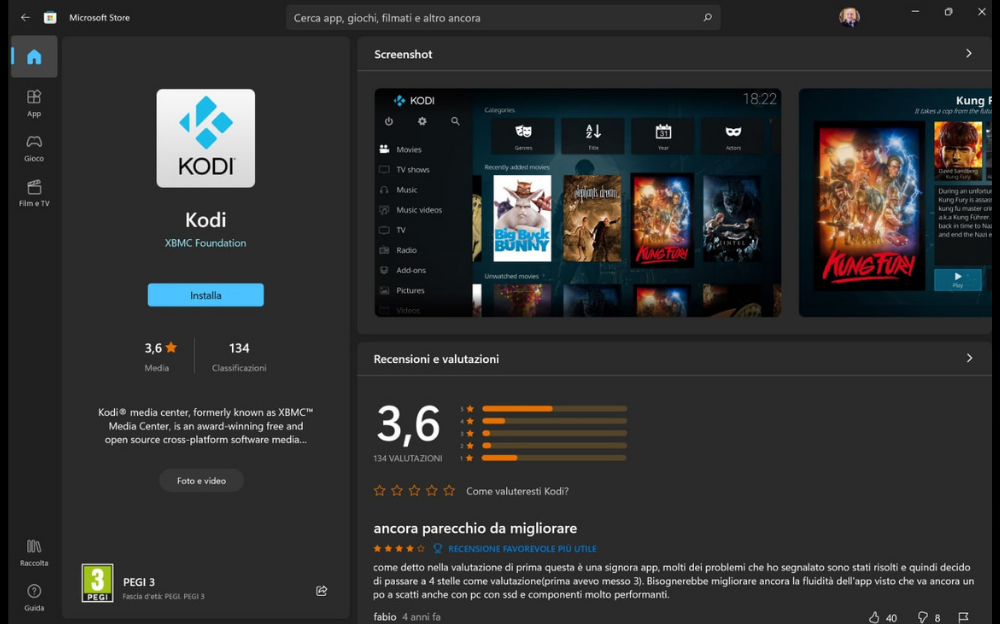Click the search magnifier icon
1000x624 pixels.
pos(707,18)
